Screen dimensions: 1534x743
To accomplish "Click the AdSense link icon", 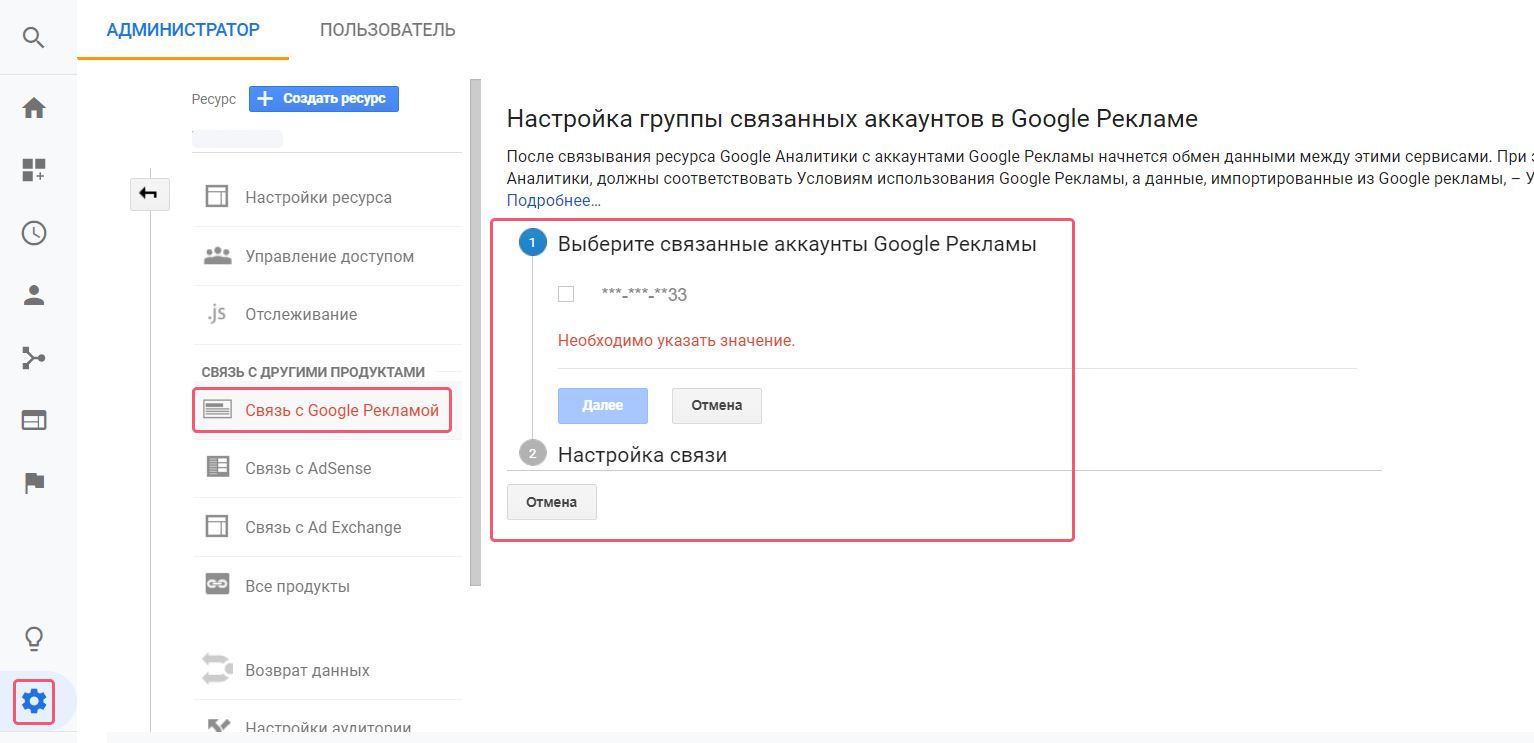I will tap(217, 468).
